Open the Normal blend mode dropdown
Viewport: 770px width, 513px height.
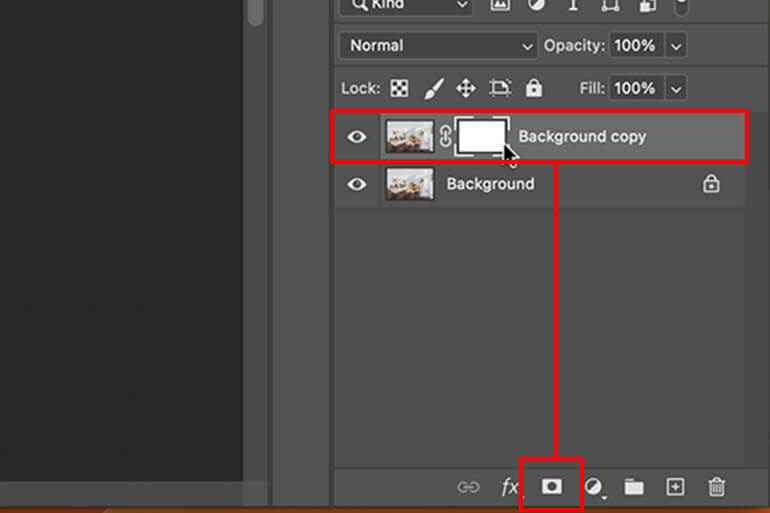click(x=438, y=46)
